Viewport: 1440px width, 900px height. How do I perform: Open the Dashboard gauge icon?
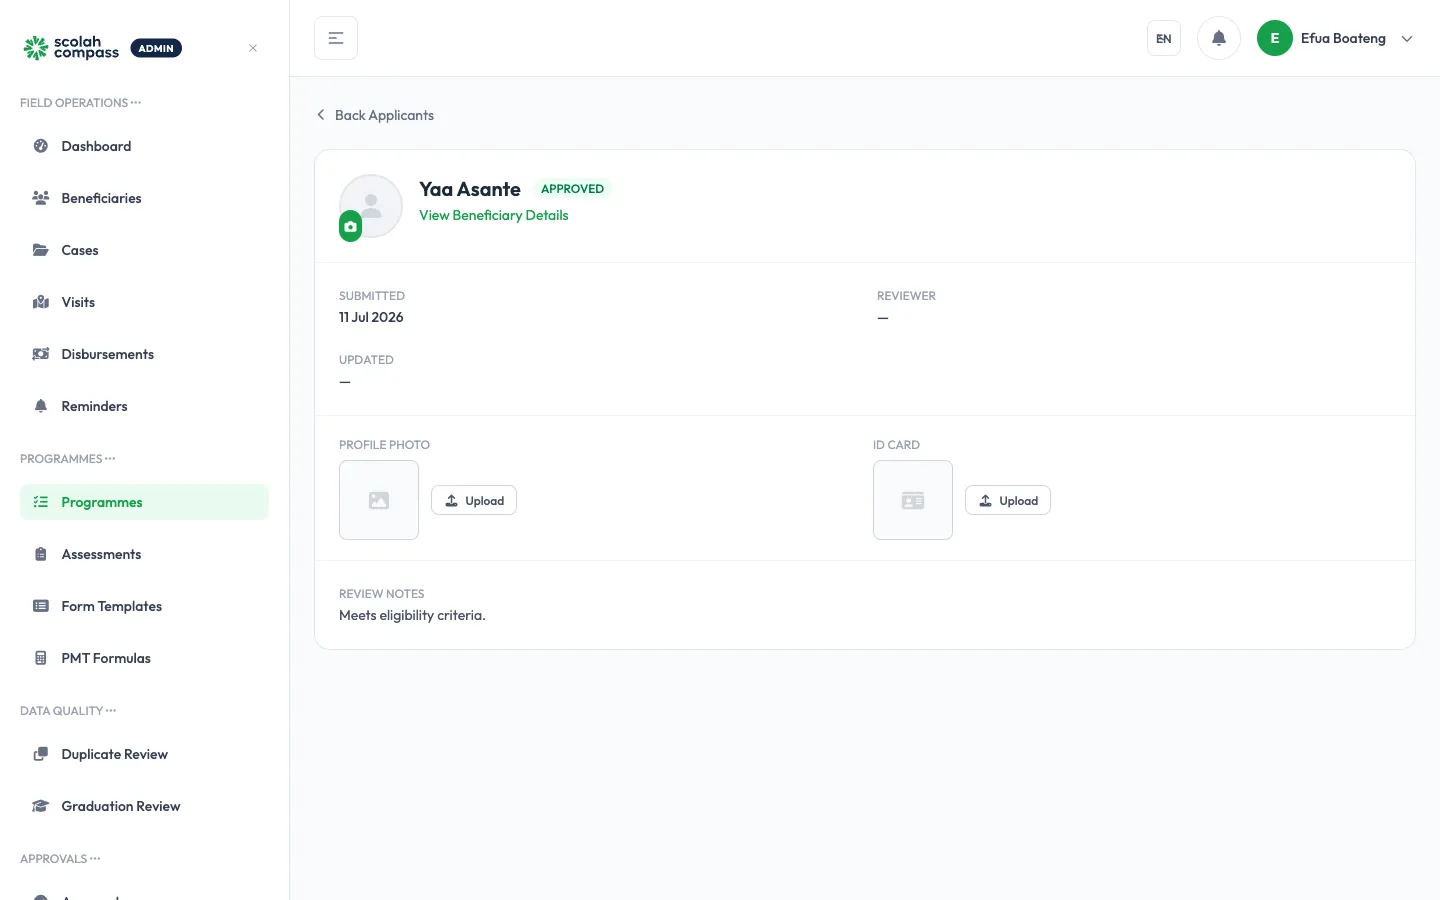(41, 146)
